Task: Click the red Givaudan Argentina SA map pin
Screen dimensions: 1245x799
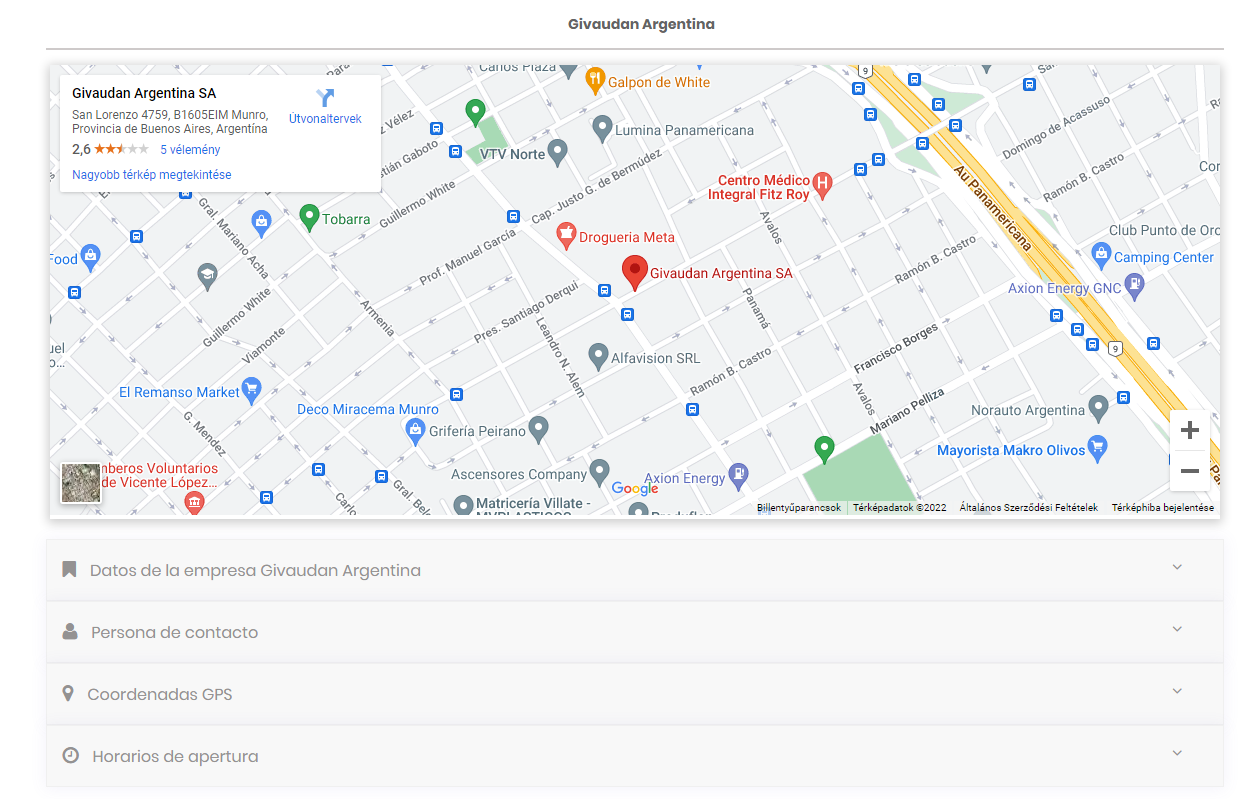Action: tap(633, 270)
